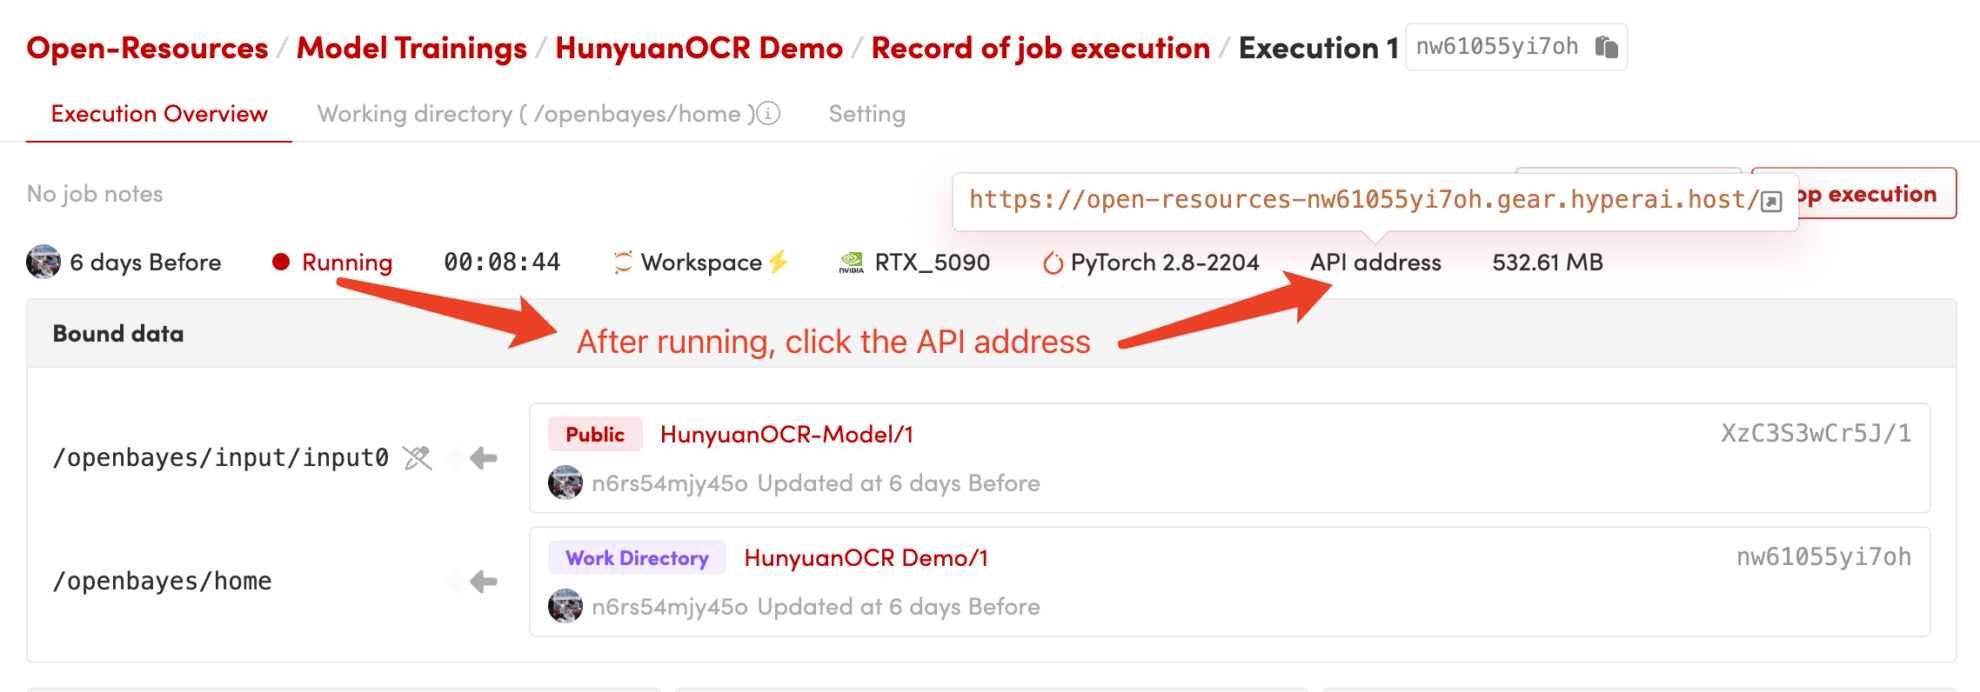The width and height of the screenshot is (1980, 692).
Task: Copy the execution ID nw61055yi7oh
Action: pyautogui.click(x=1606, y=47)
